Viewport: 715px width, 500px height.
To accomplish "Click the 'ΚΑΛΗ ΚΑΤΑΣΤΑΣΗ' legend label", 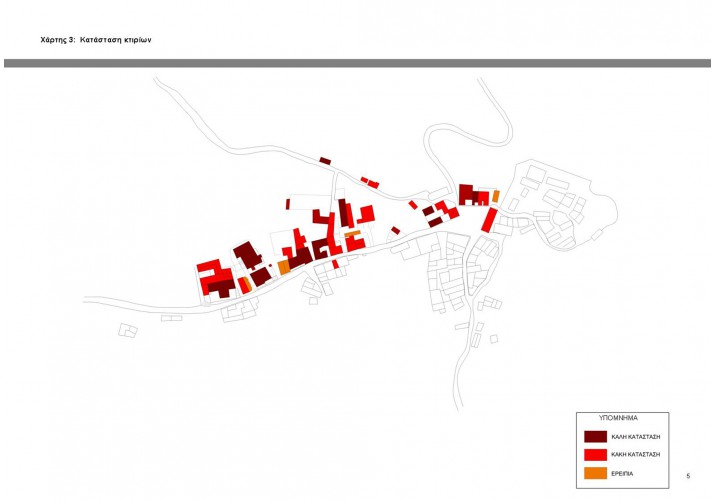I will click(x=636, y=437).
